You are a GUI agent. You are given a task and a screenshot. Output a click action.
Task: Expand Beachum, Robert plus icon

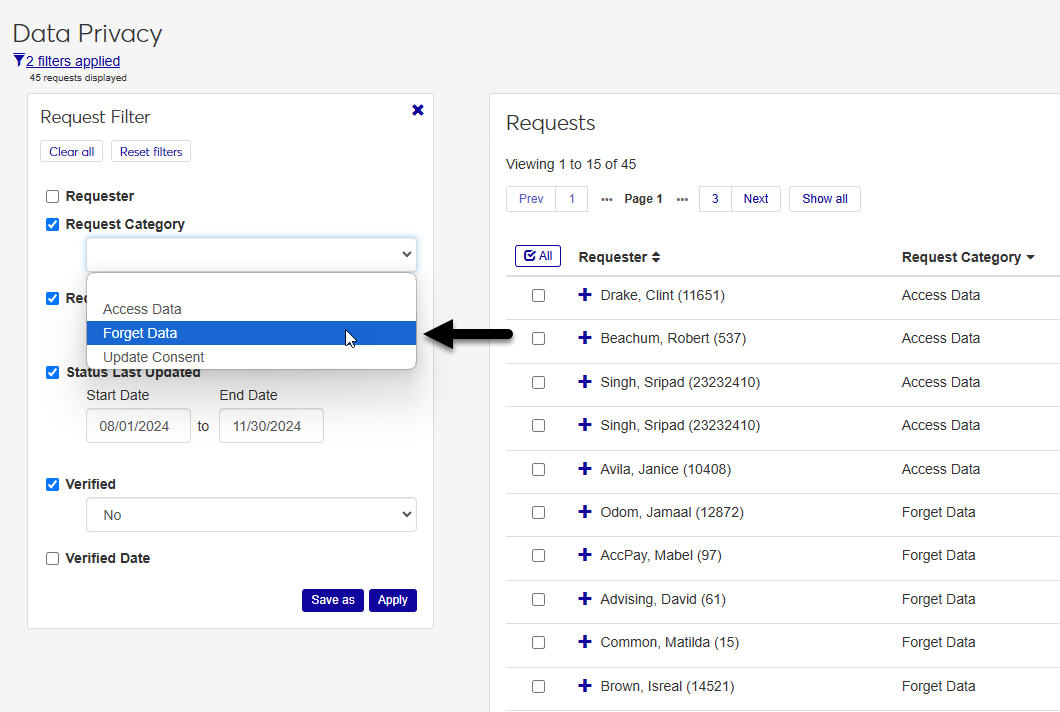pyautogui.click(x=585, y=338)
